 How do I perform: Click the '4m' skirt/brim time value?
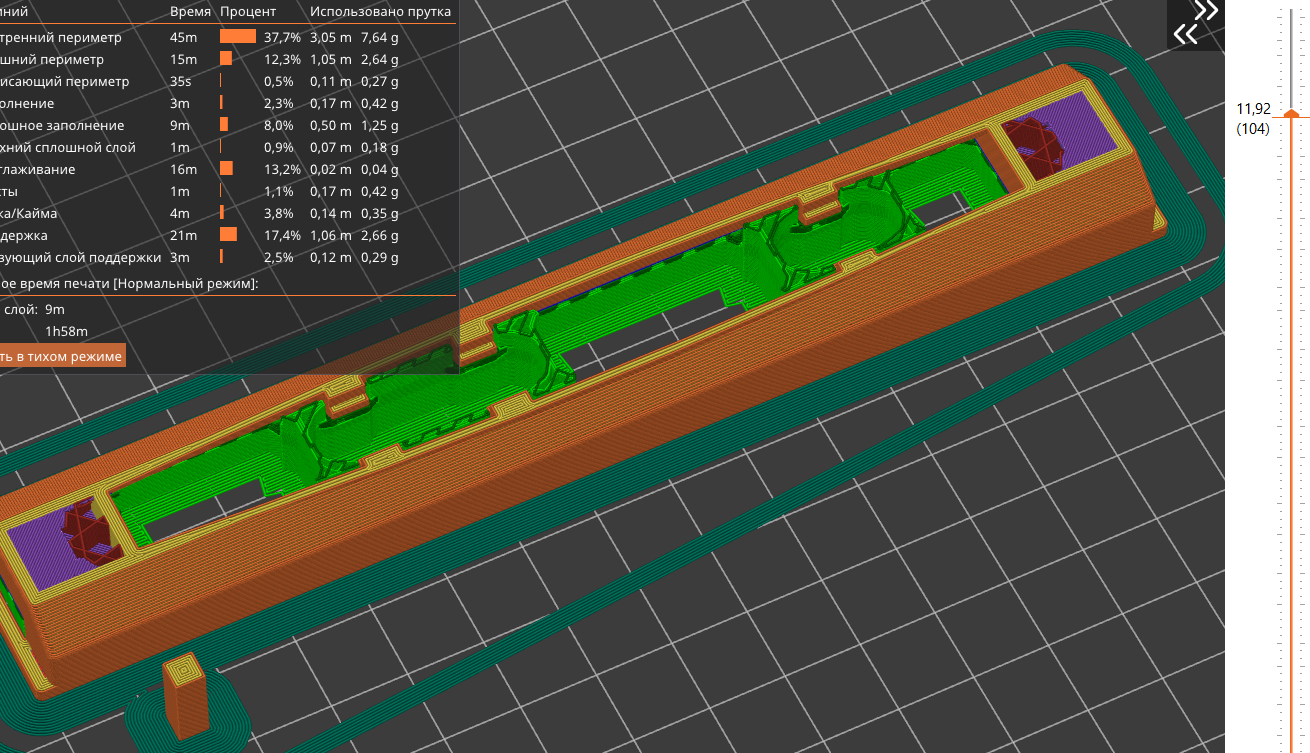pyautogui.click(x=180, y=213)
